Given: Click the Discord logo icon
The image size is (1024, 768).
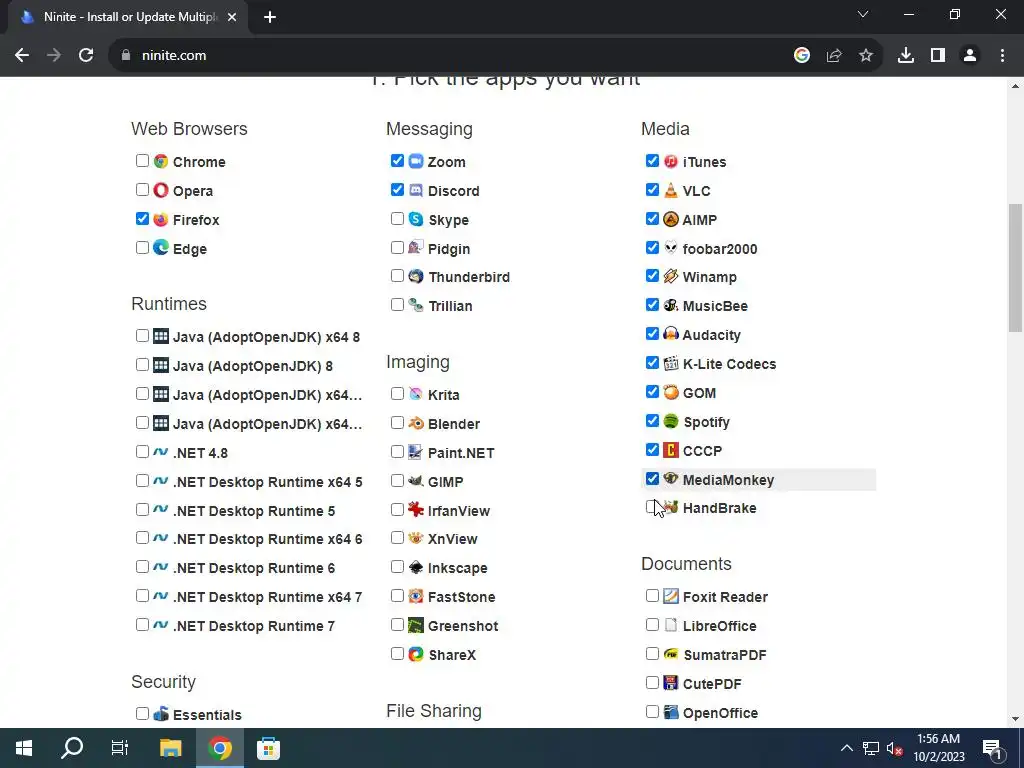Looking at the screenshot, I should coord(416,190).
